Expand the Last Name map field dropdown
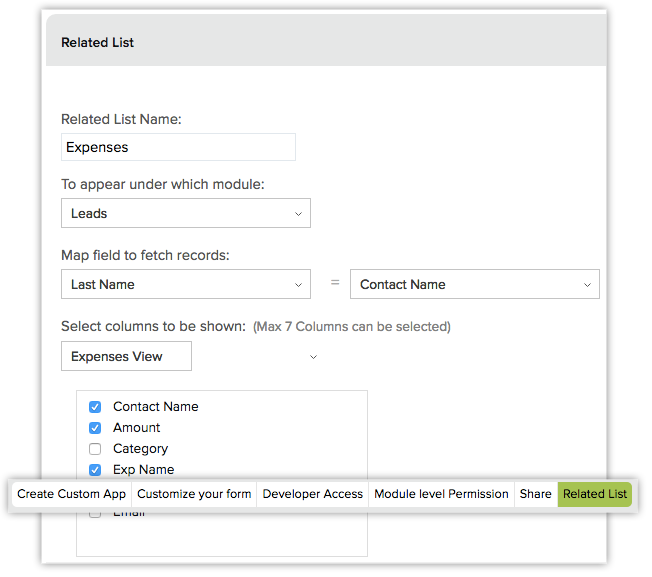 coord(185,284)
